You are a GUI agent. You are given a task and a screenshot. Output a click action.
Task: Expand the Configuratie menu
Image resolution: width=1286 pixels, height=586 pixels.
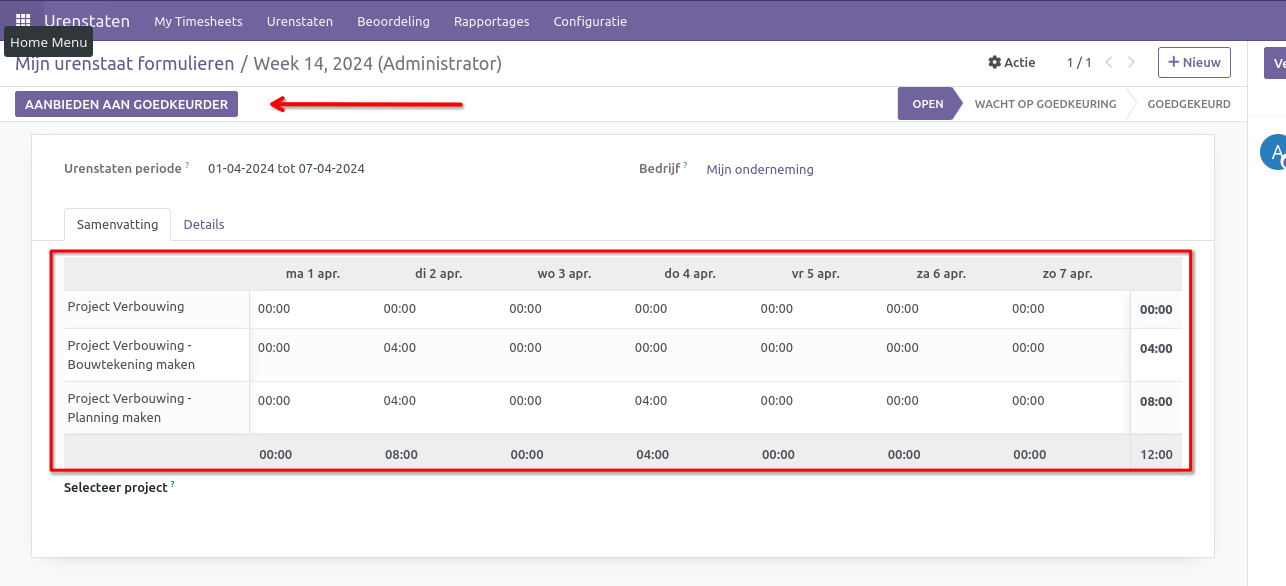tap(590, 21)
